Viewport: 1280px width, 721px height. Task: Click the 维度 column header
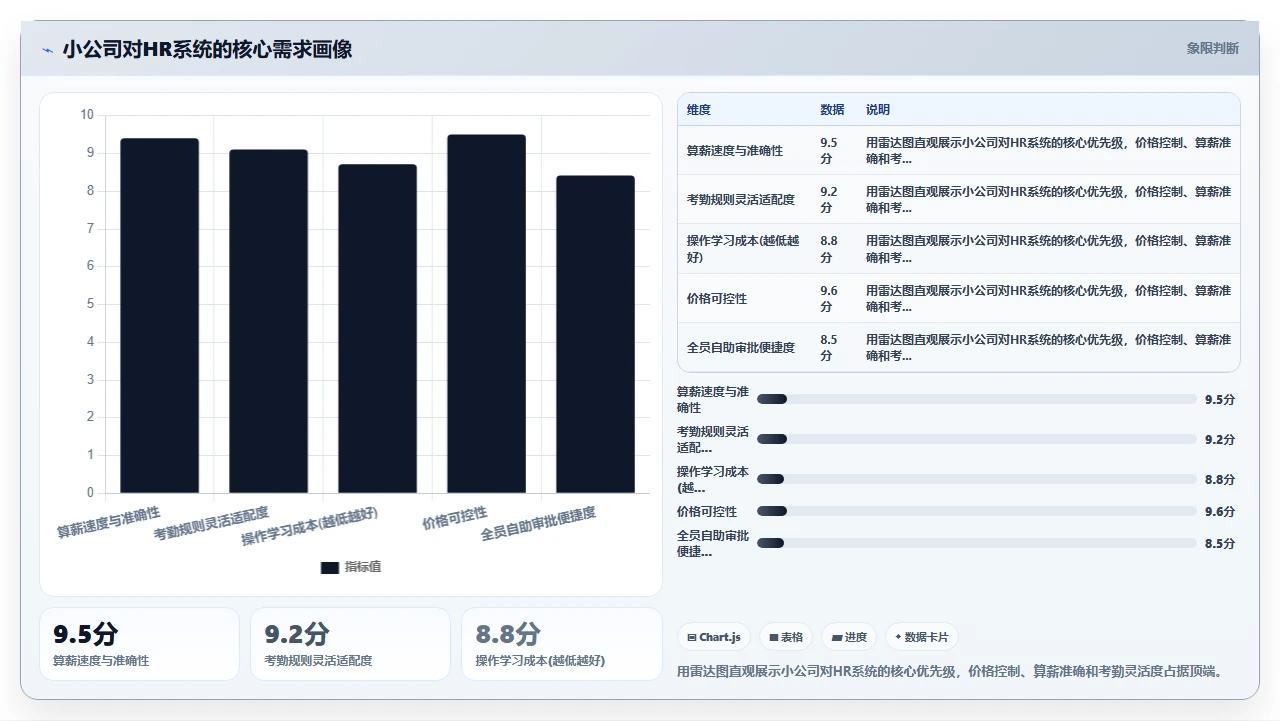pos(699,110)
